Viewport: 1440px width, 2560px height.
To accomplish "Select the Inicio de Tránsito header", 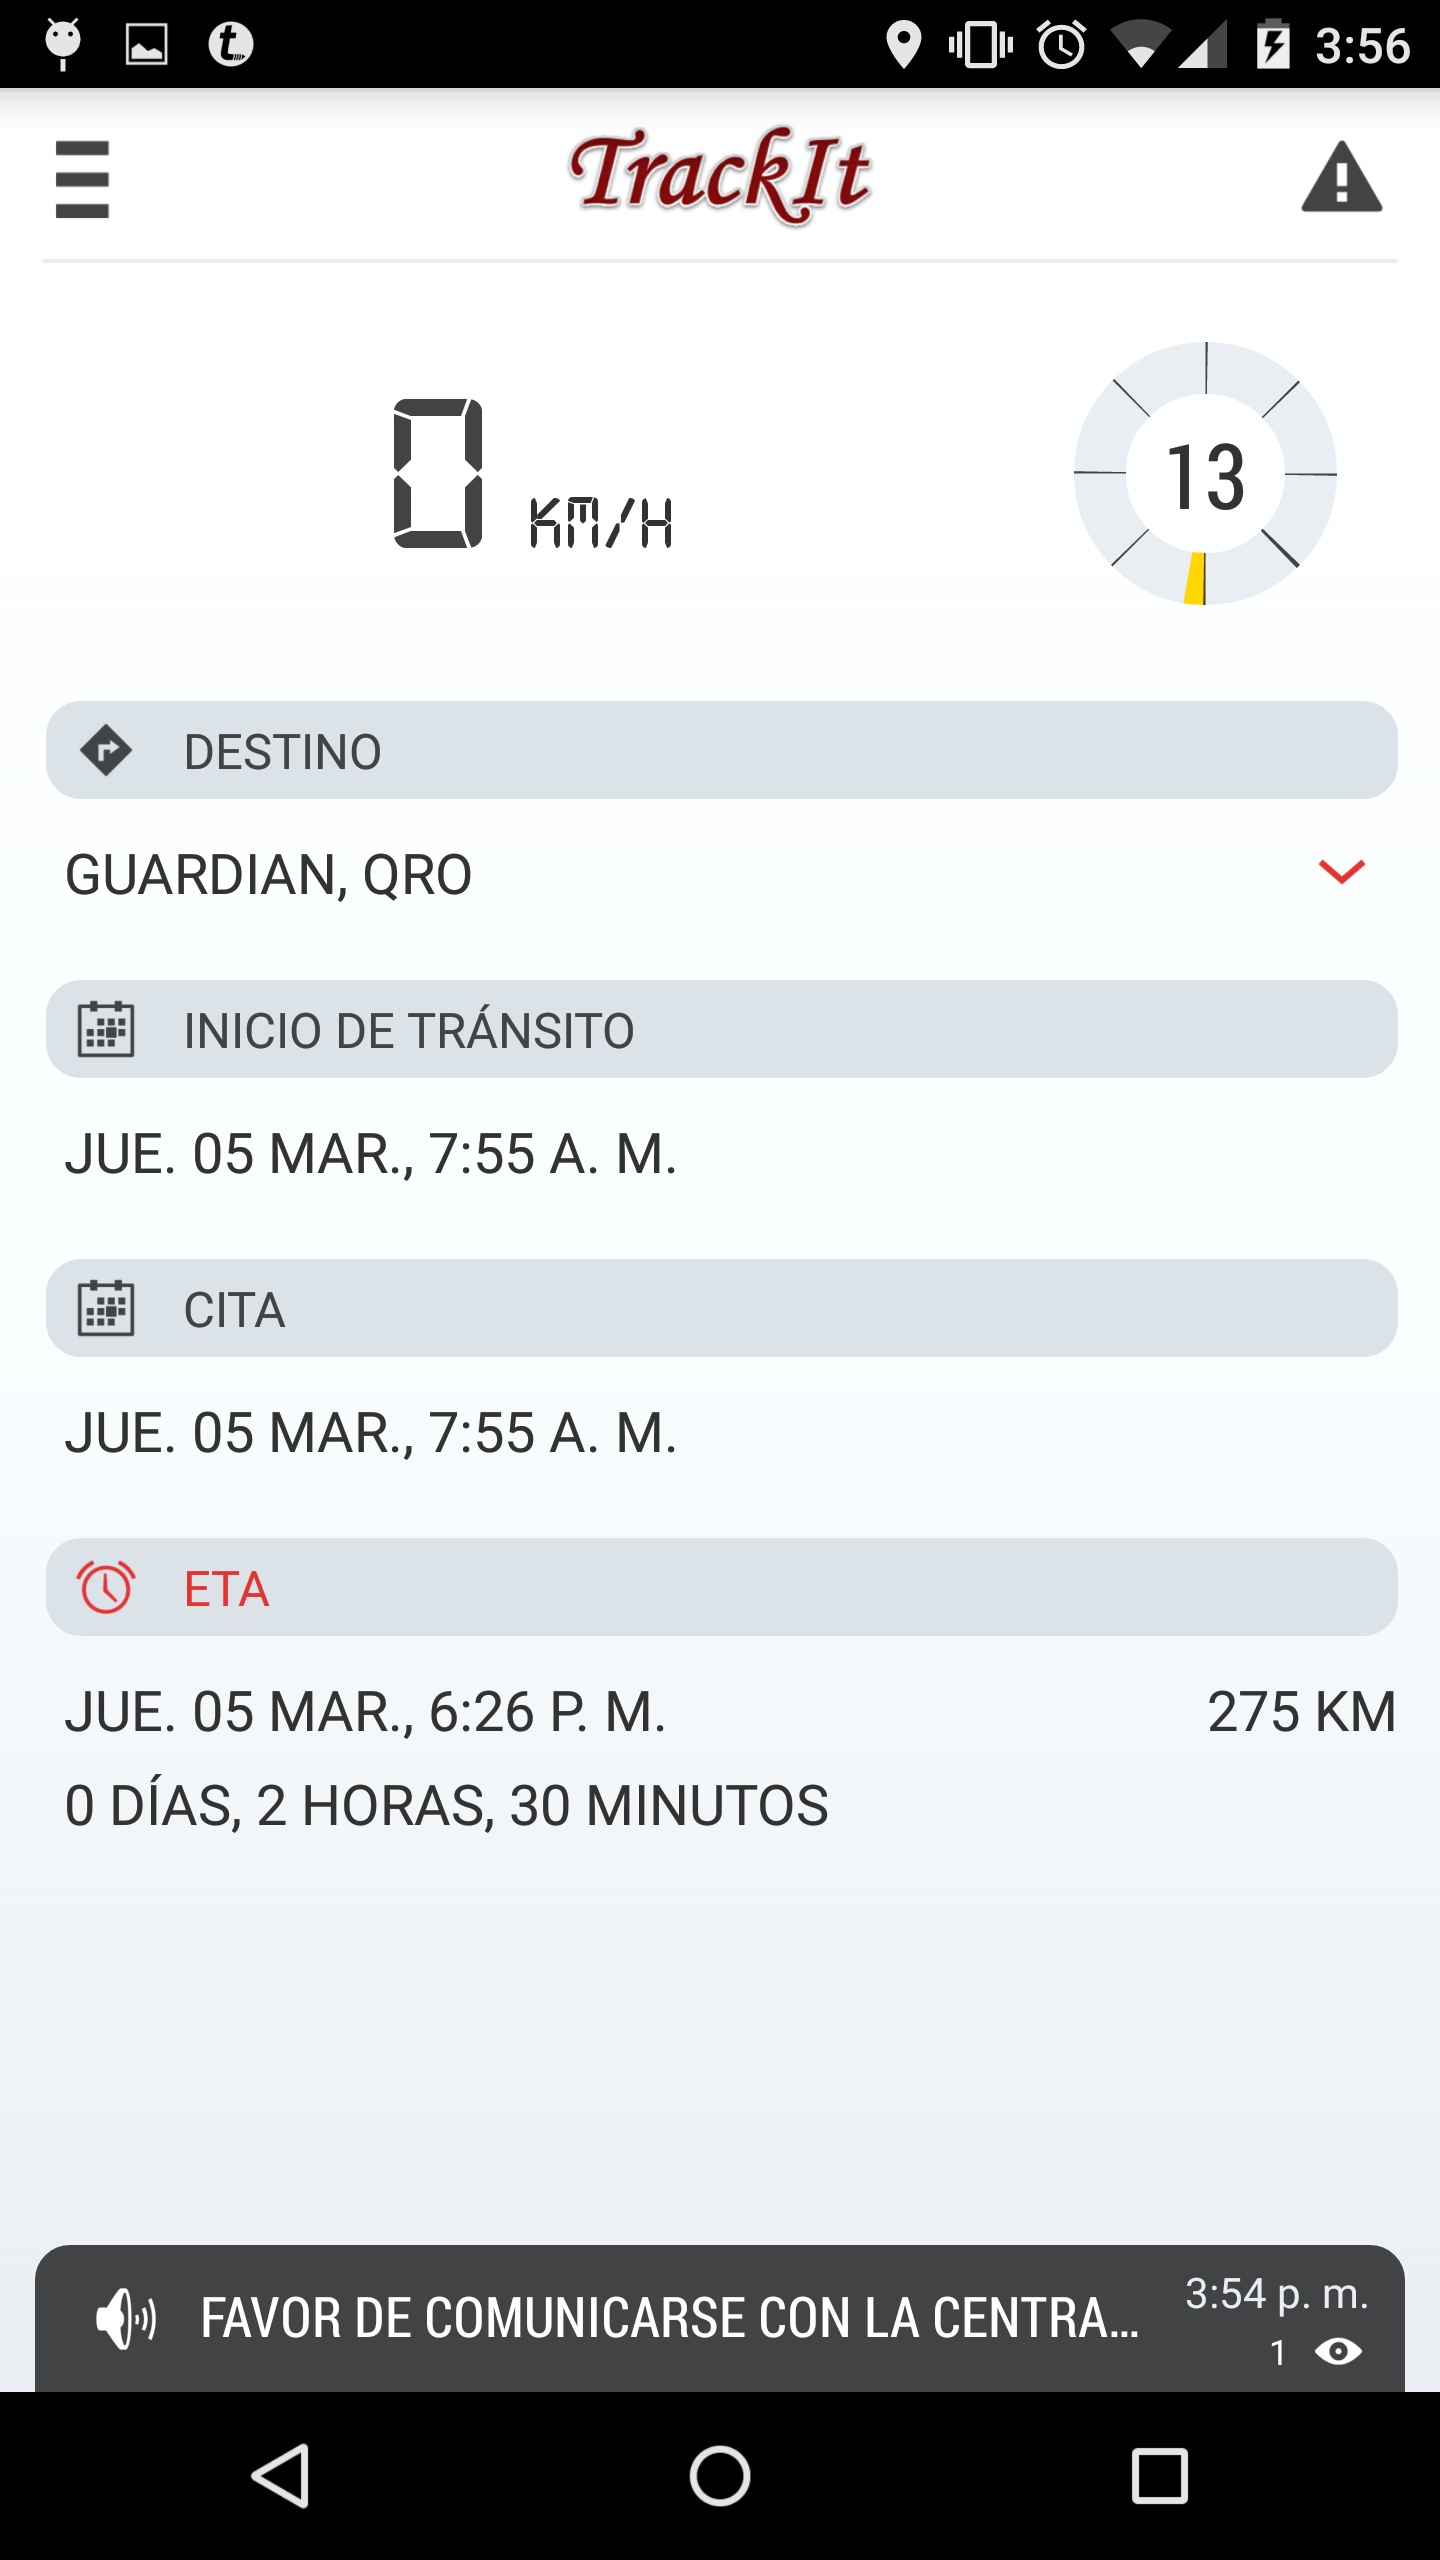I will tap(720, 1029).
